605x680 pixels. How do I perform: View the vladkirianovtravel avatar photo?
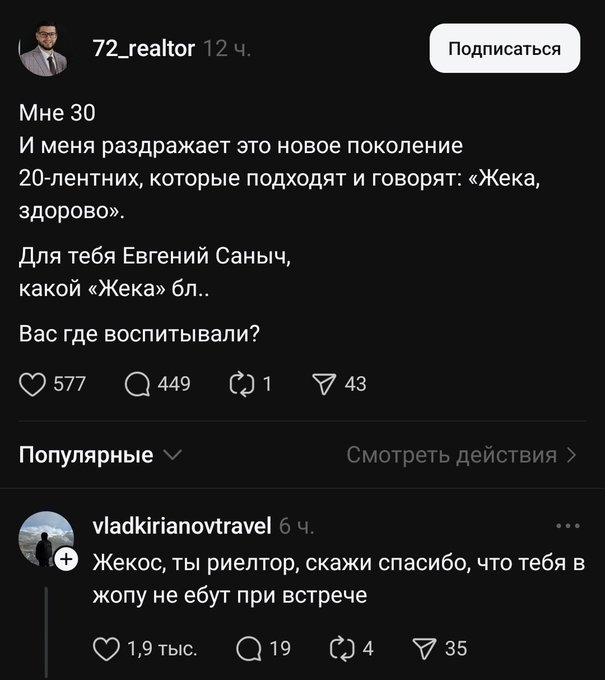point(44,540)
